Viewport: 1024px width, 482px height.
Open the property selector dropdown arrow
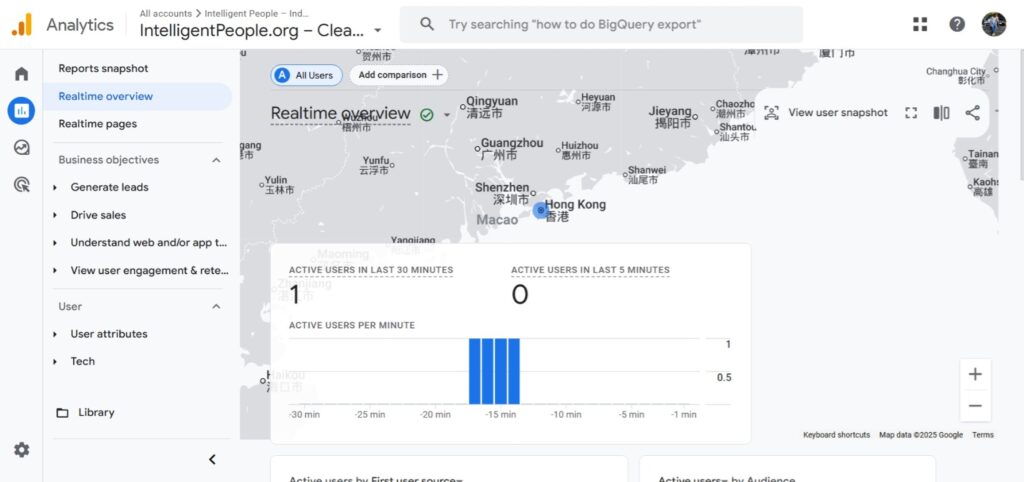click(x=377, y=31)
